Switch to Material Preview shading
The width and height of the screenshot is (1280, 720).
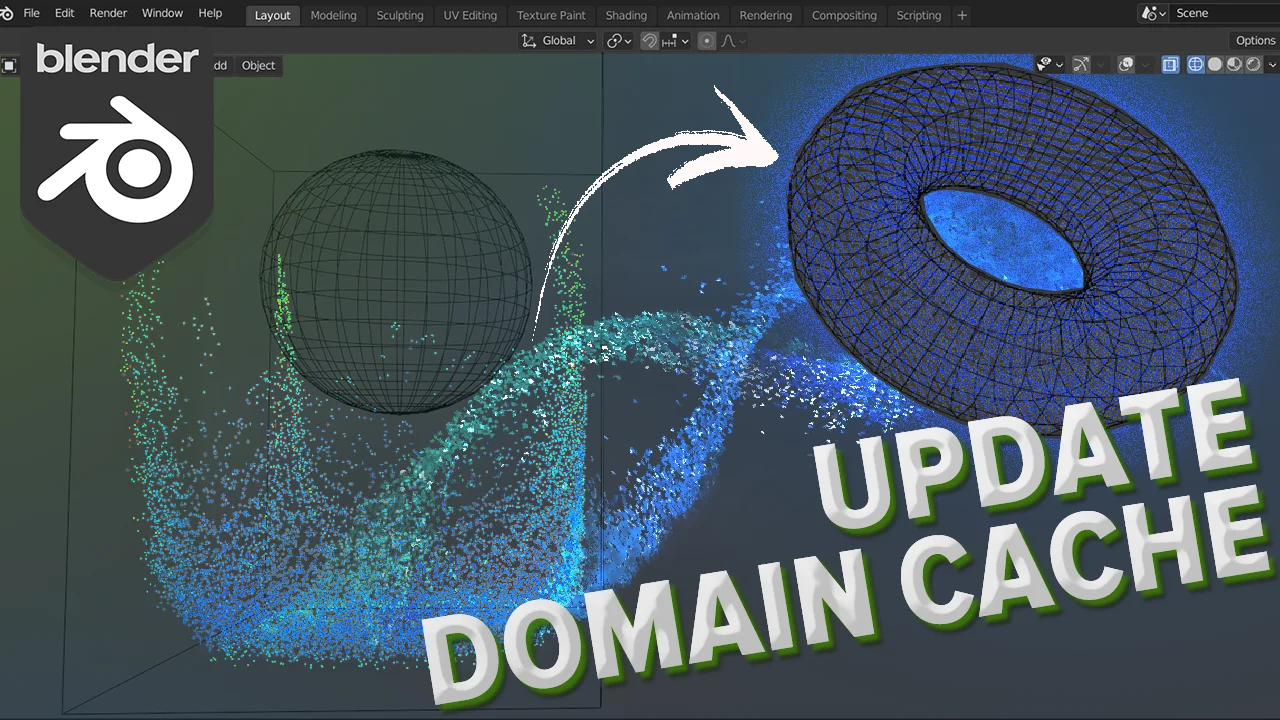click(x=1232, y=64)
